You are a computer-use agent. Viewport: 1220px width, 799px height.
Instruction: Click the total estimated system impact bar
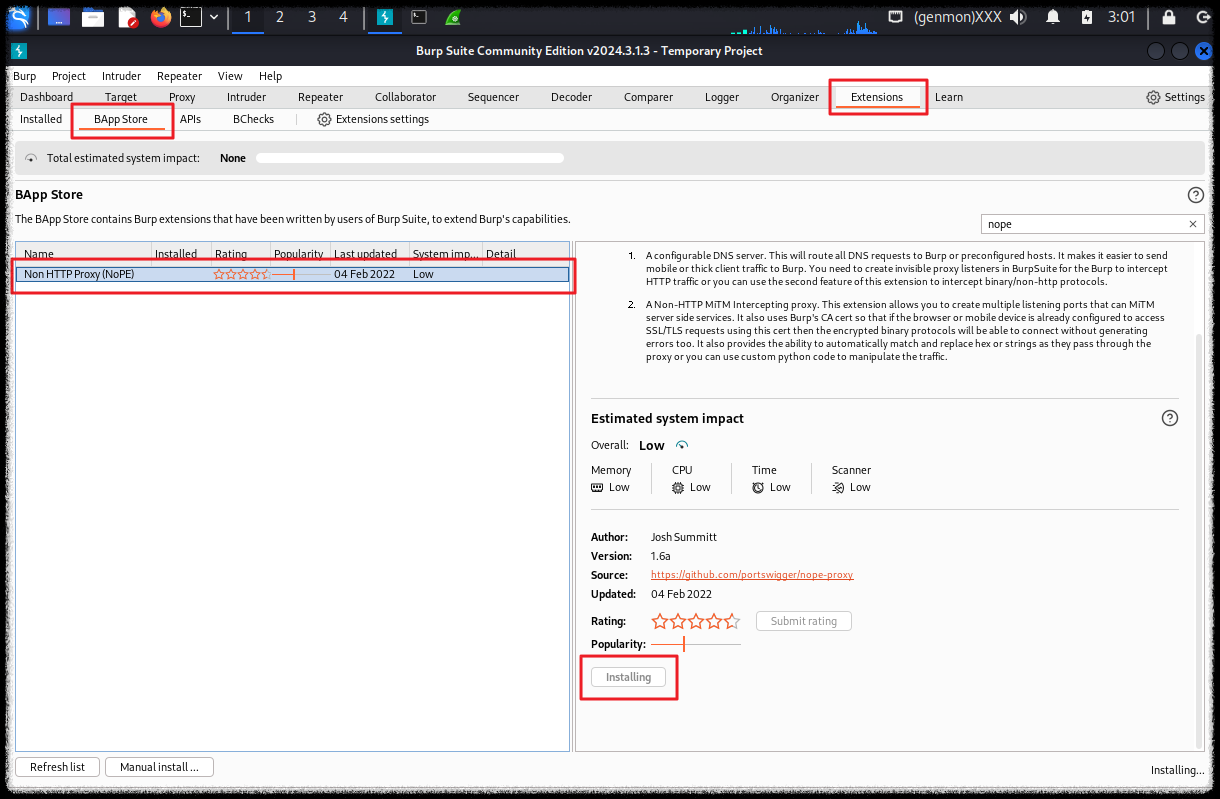410,158
